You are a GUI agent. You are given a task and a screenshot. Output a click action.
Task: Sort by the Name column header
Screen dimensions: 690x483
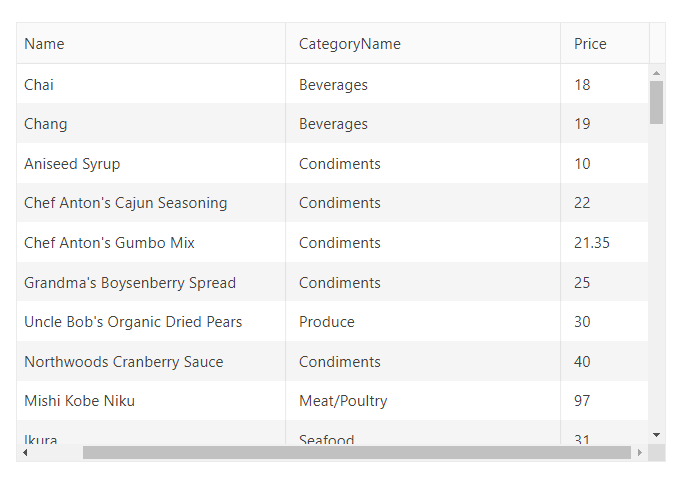click(x=44, y=44)
